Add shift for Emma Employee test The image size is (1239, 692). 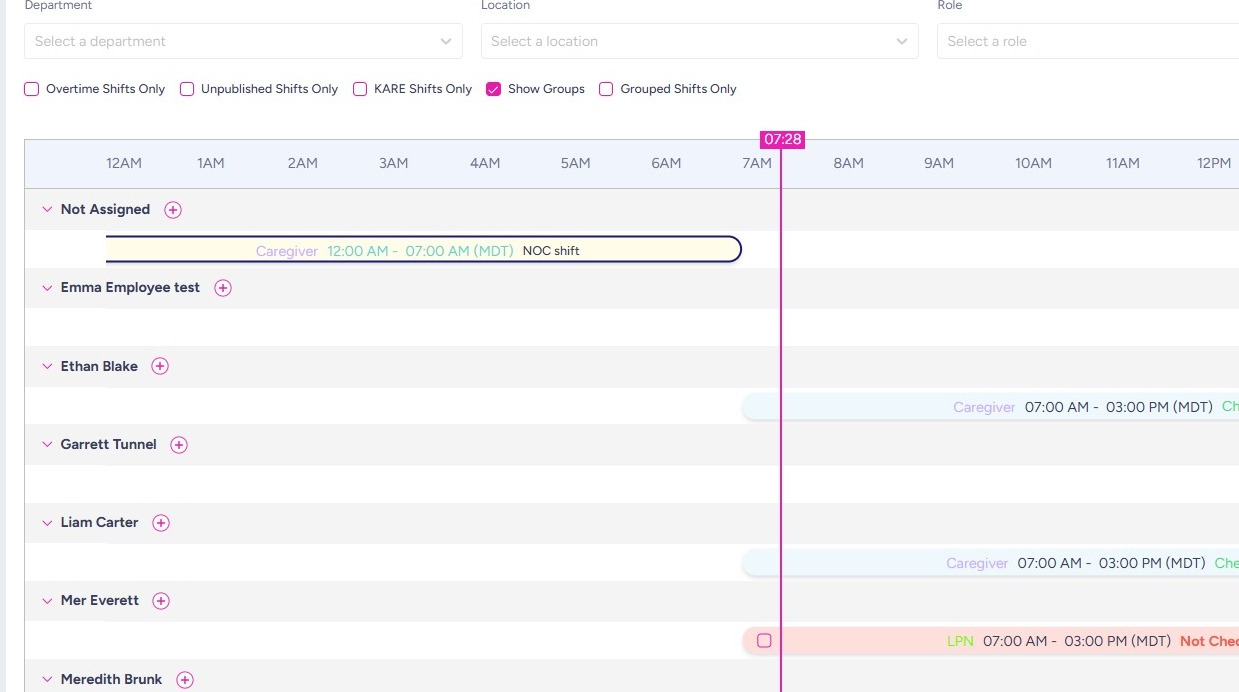tap(223, 288)
